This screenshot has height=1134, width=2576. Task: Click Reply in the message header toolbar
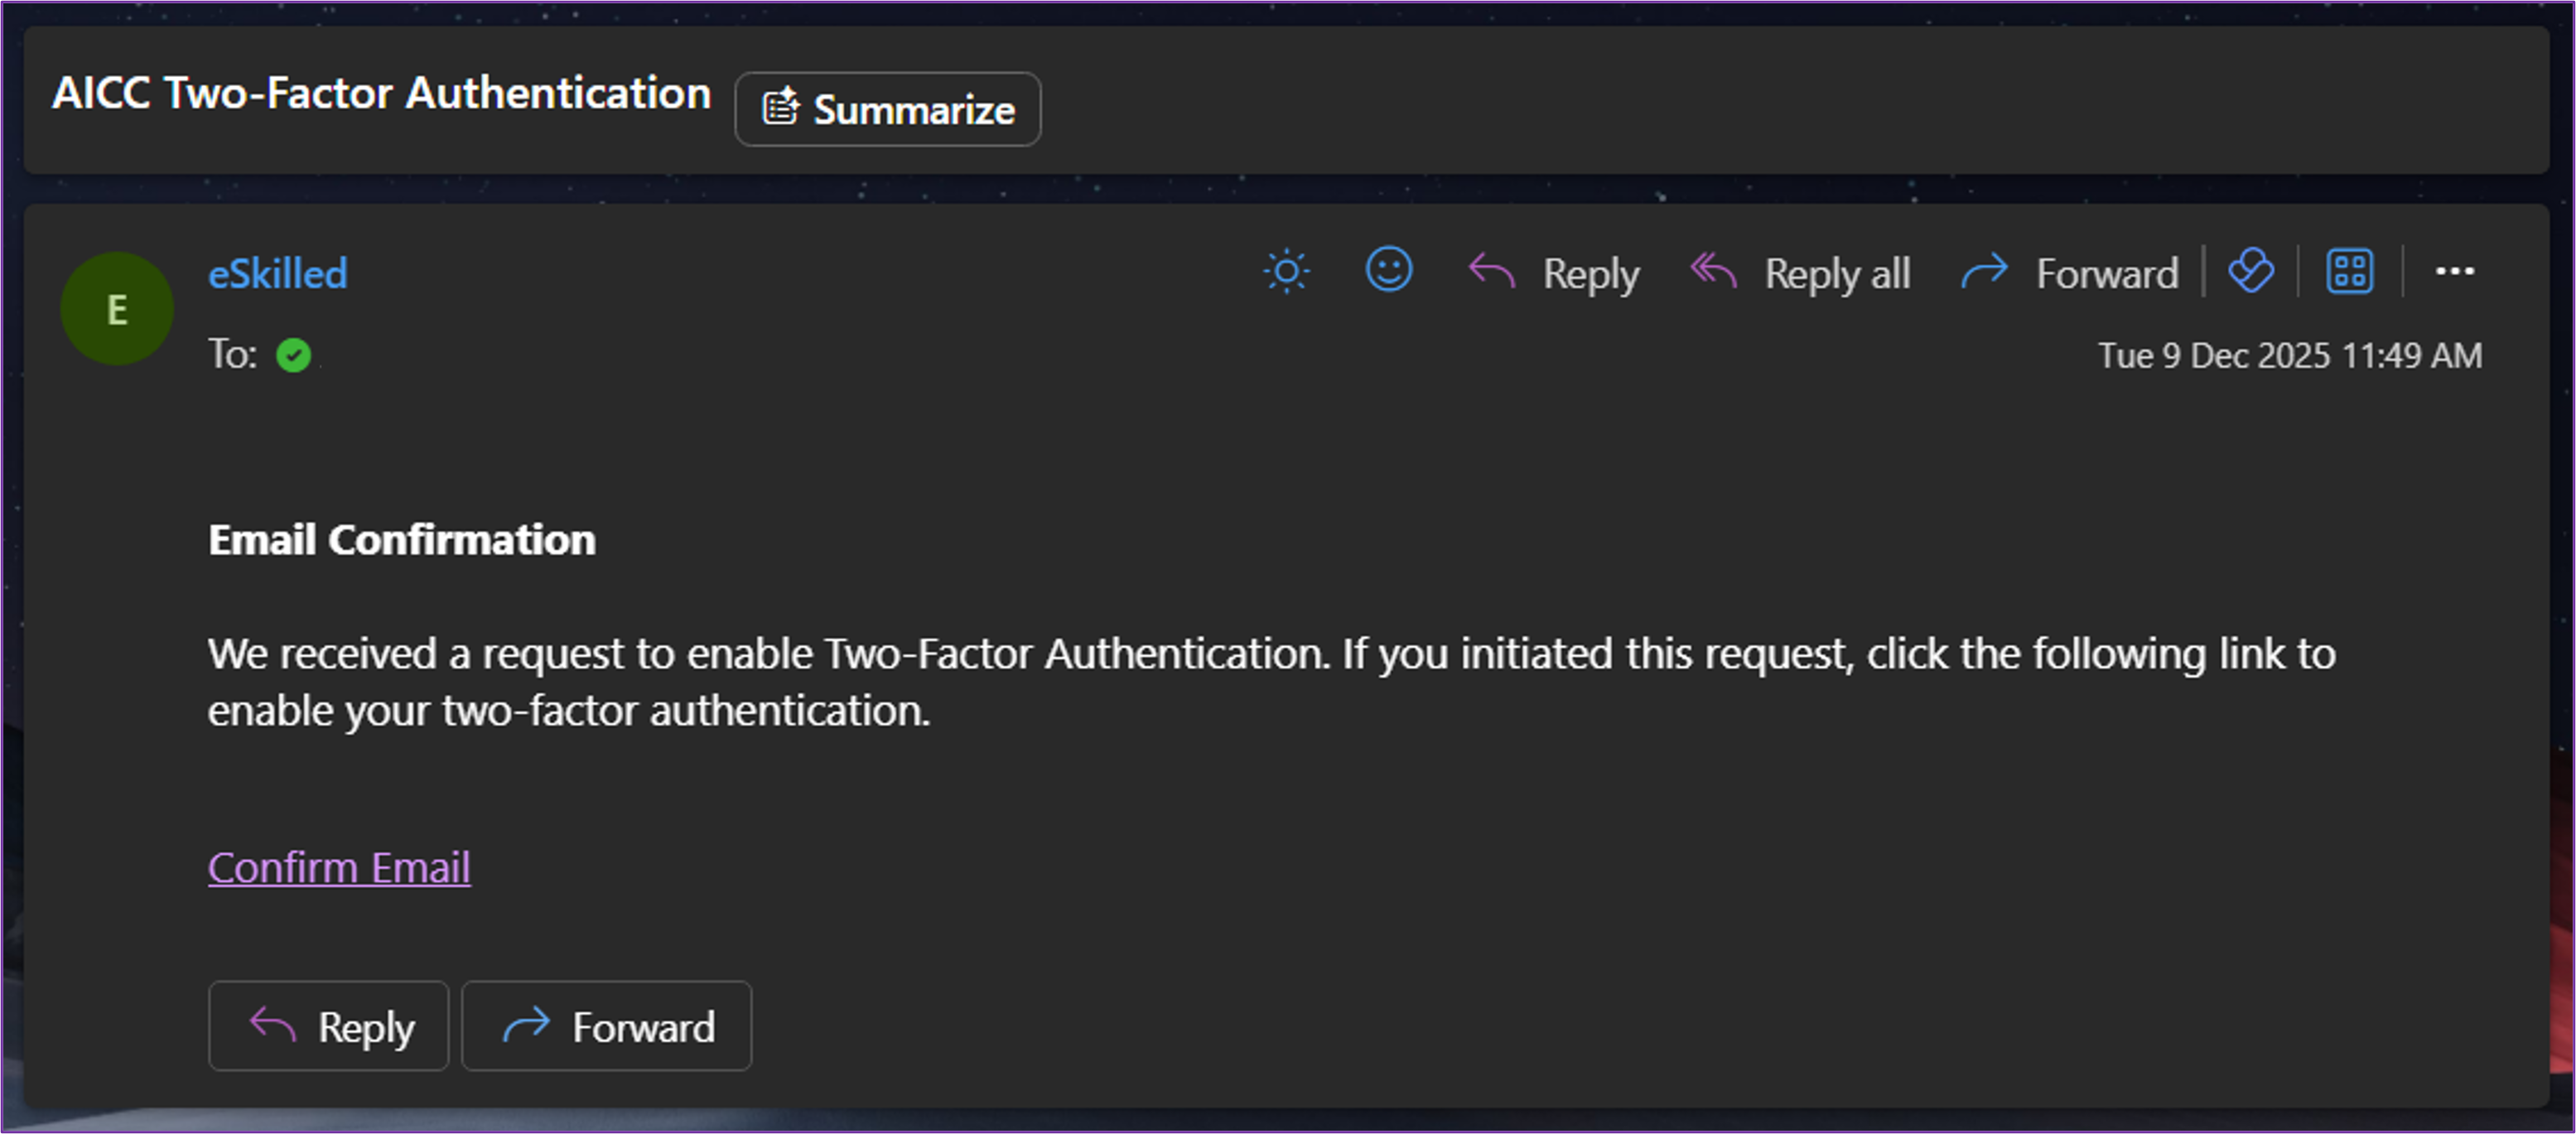tap(1555, 273)
